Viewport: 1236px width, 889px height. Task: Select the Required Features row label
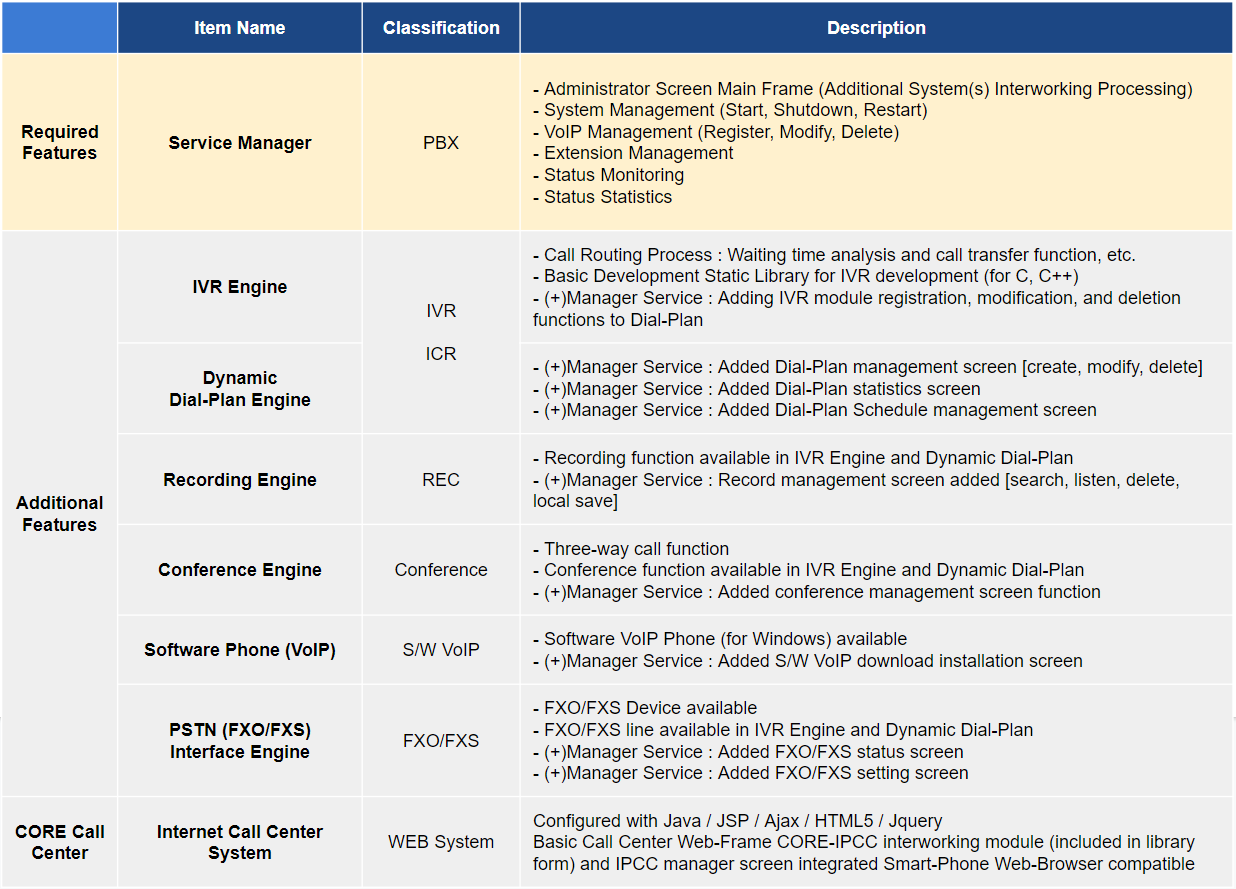click(x=60, y=142)
